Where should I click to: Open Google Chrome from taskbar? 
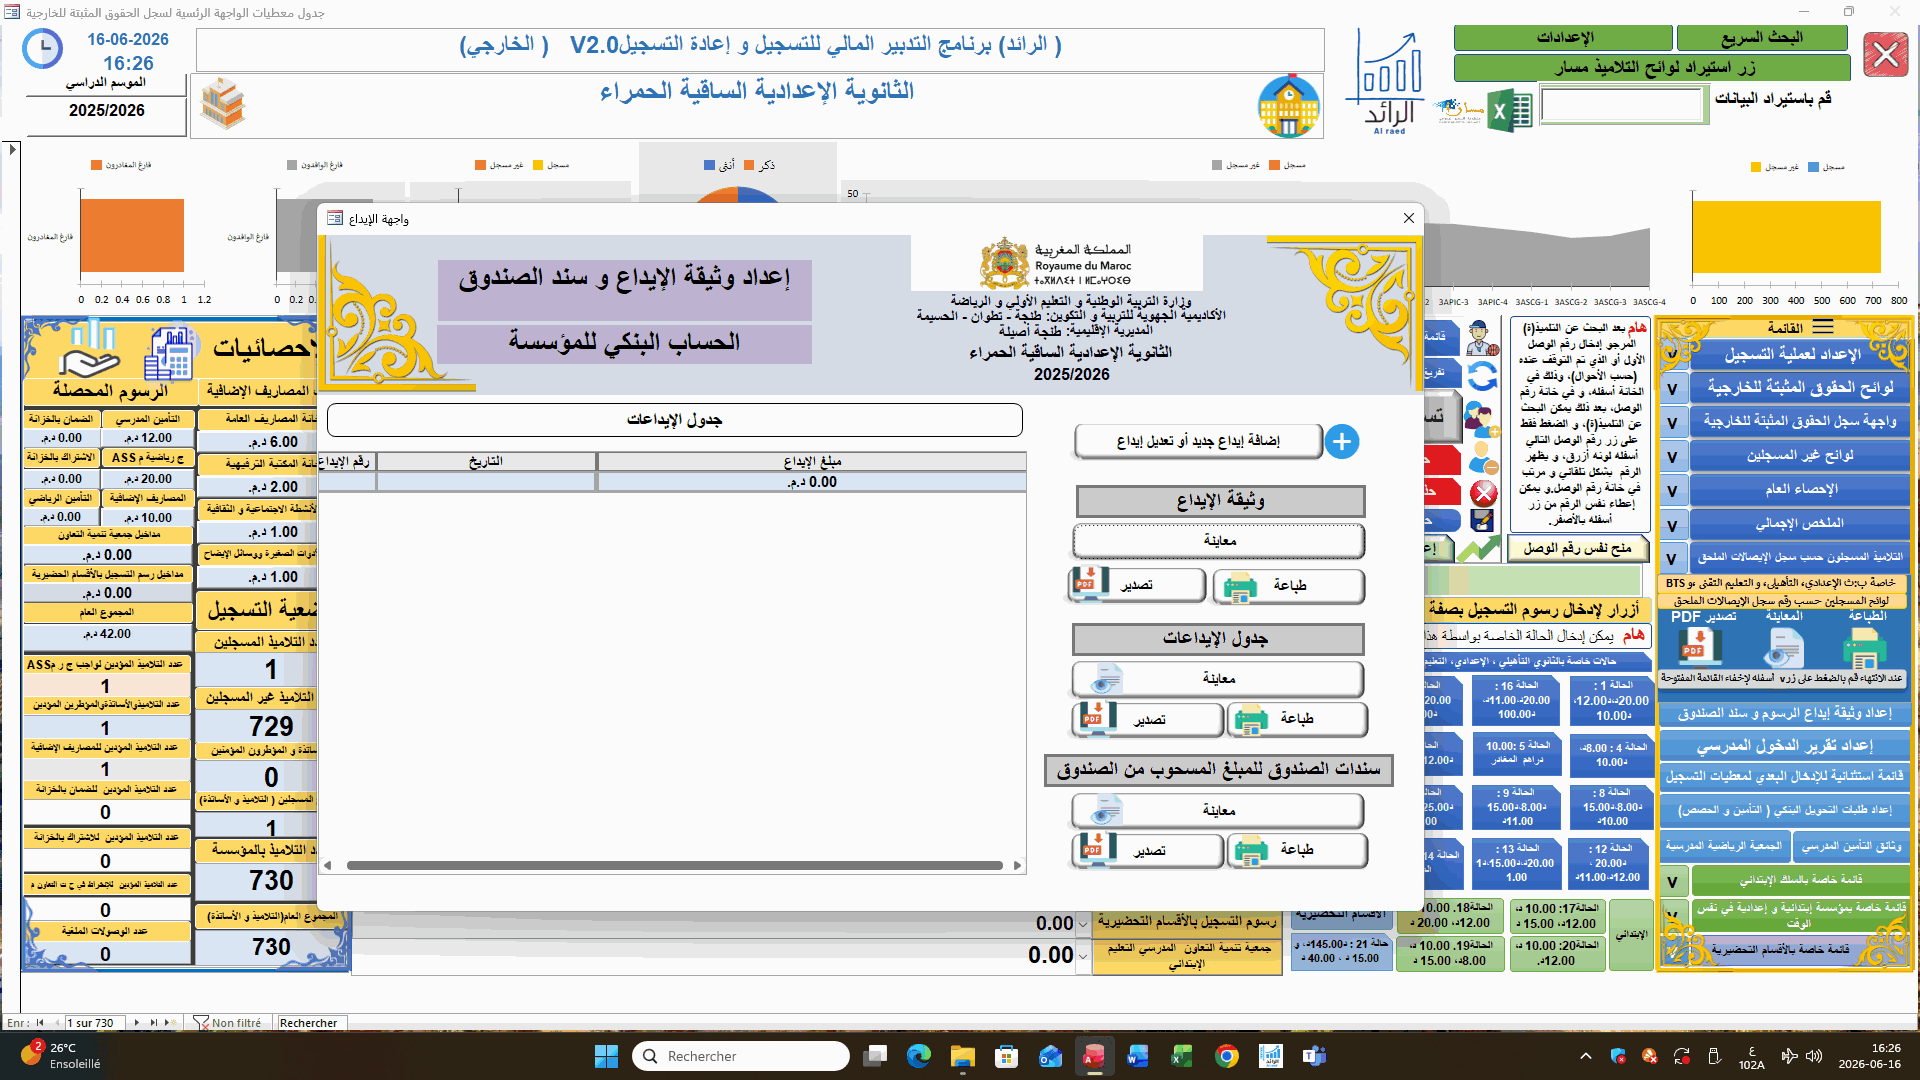coord(1227,1056)
